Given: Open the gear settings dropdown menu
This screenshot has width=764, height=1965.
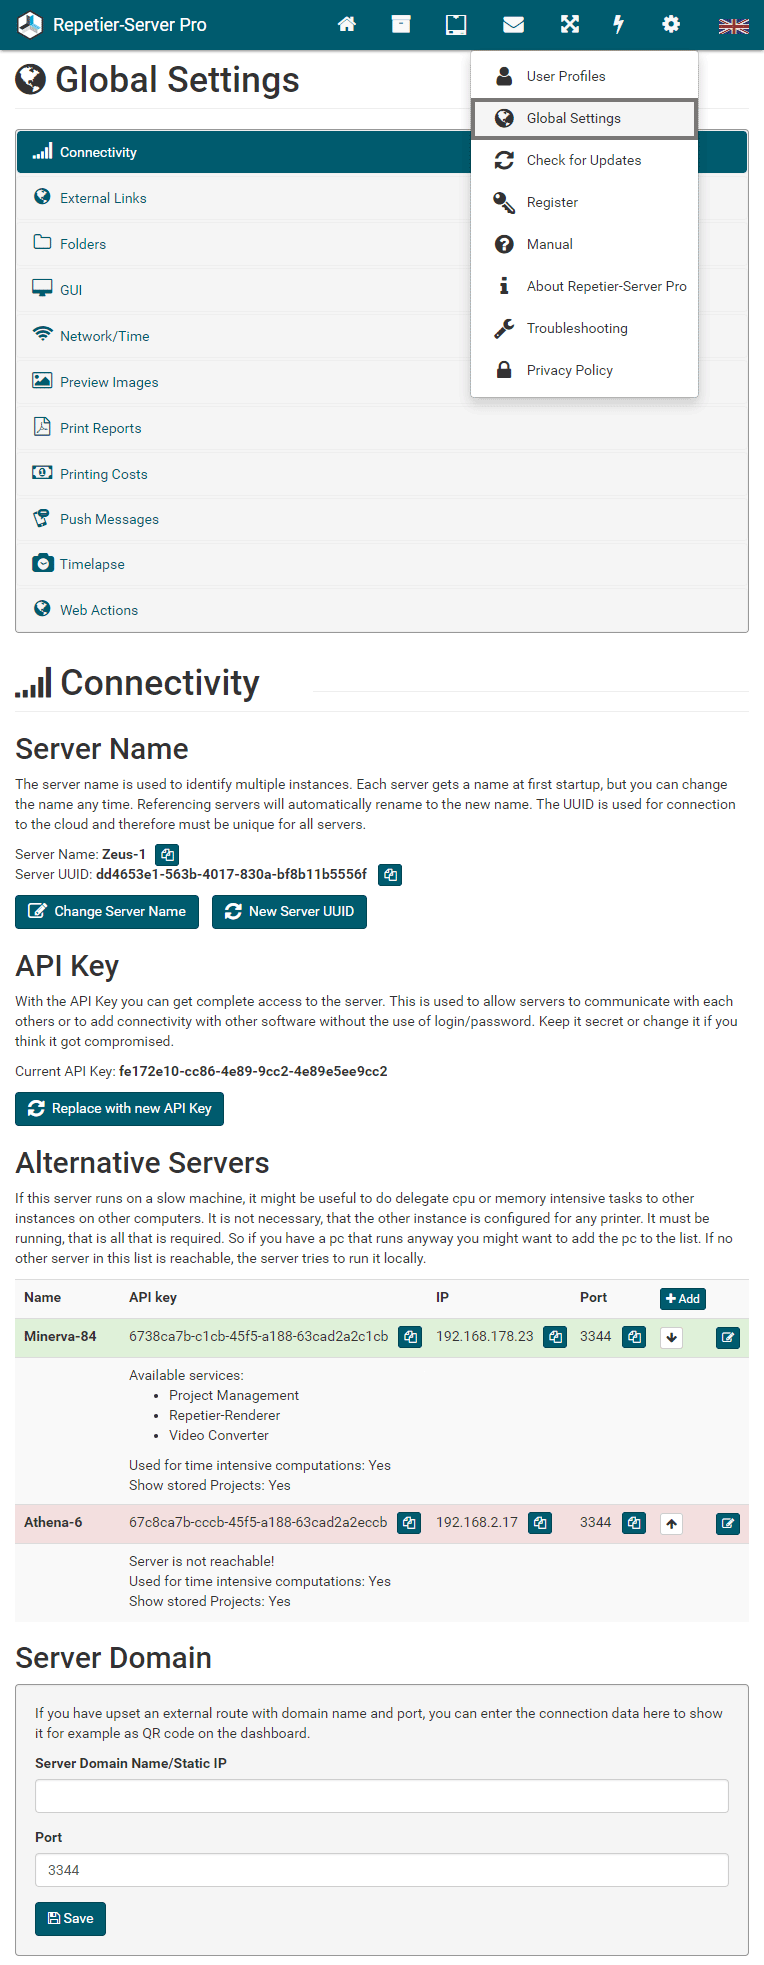Looking at the screenshot, I should pyautogui.click(x=671, y=24).
